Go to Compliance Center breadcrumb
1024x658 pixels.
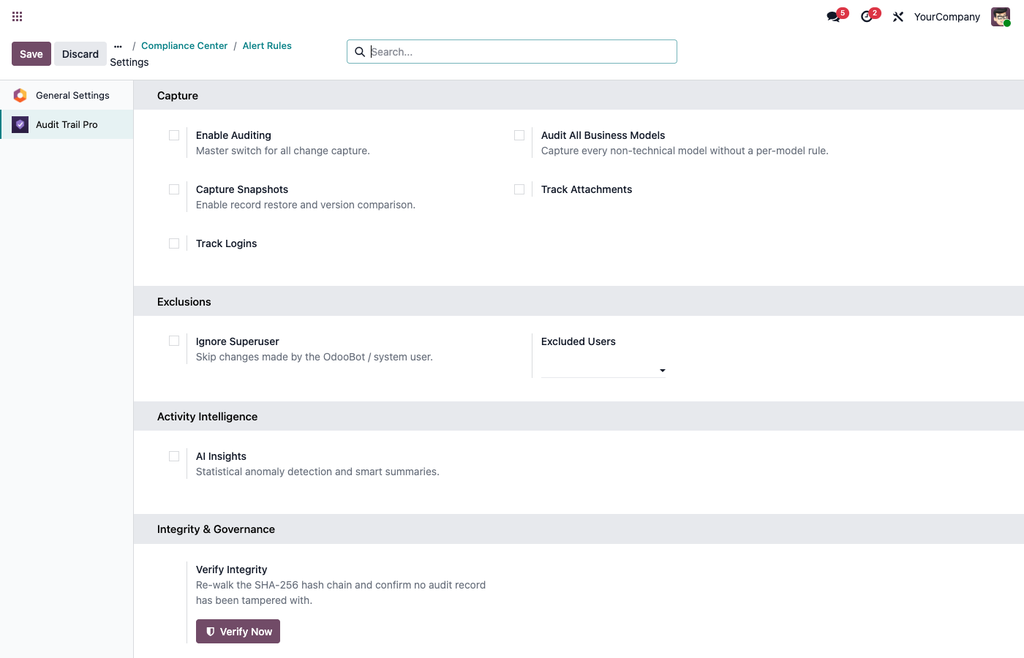pos(184,46)
